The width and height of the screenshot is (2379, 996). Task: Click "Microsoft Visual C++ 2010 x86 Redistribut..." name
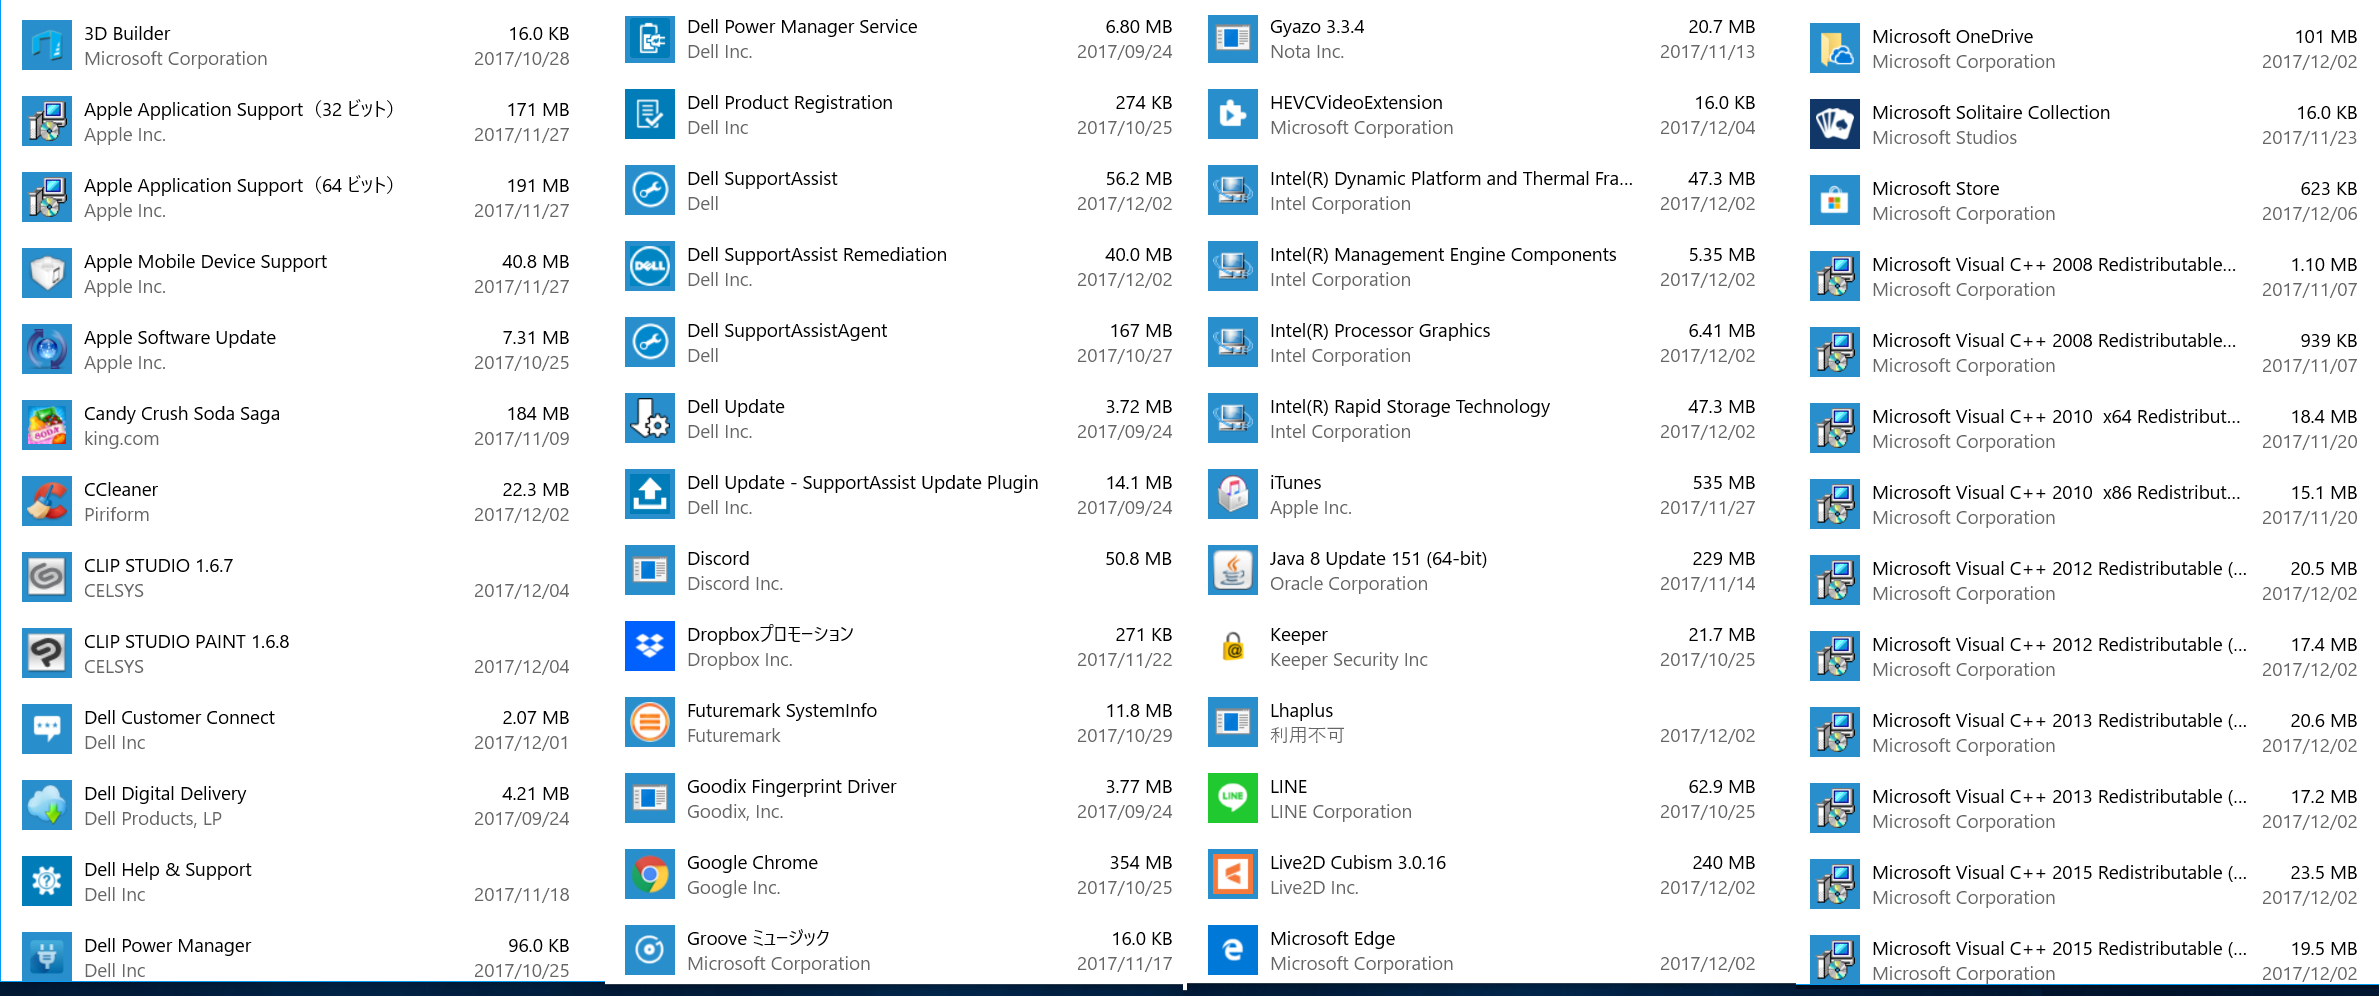(2056, 493)
